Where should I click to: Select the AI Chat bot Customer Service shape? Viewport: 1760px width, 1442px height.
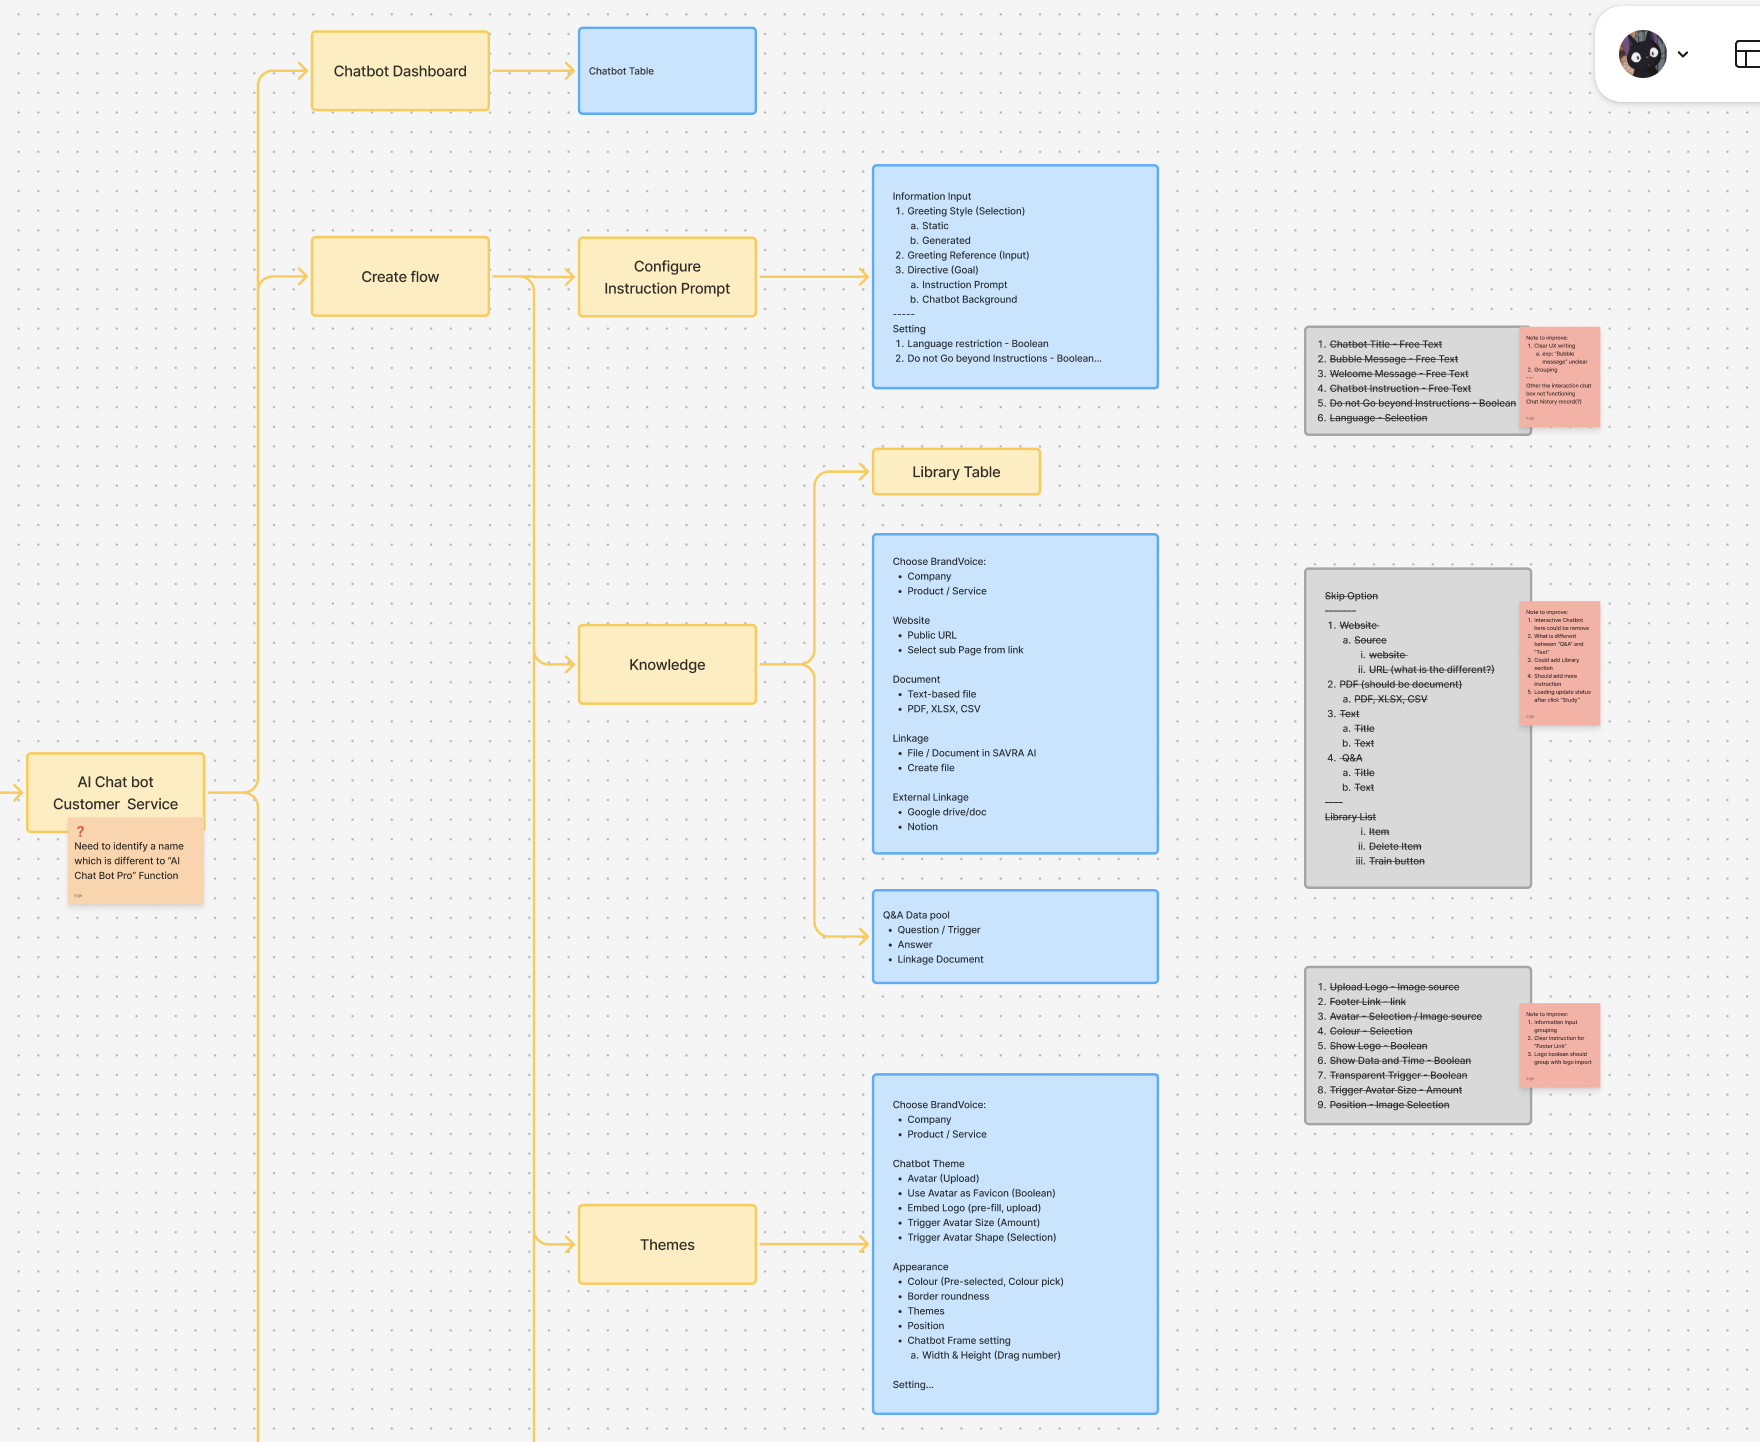pos(116,793)
